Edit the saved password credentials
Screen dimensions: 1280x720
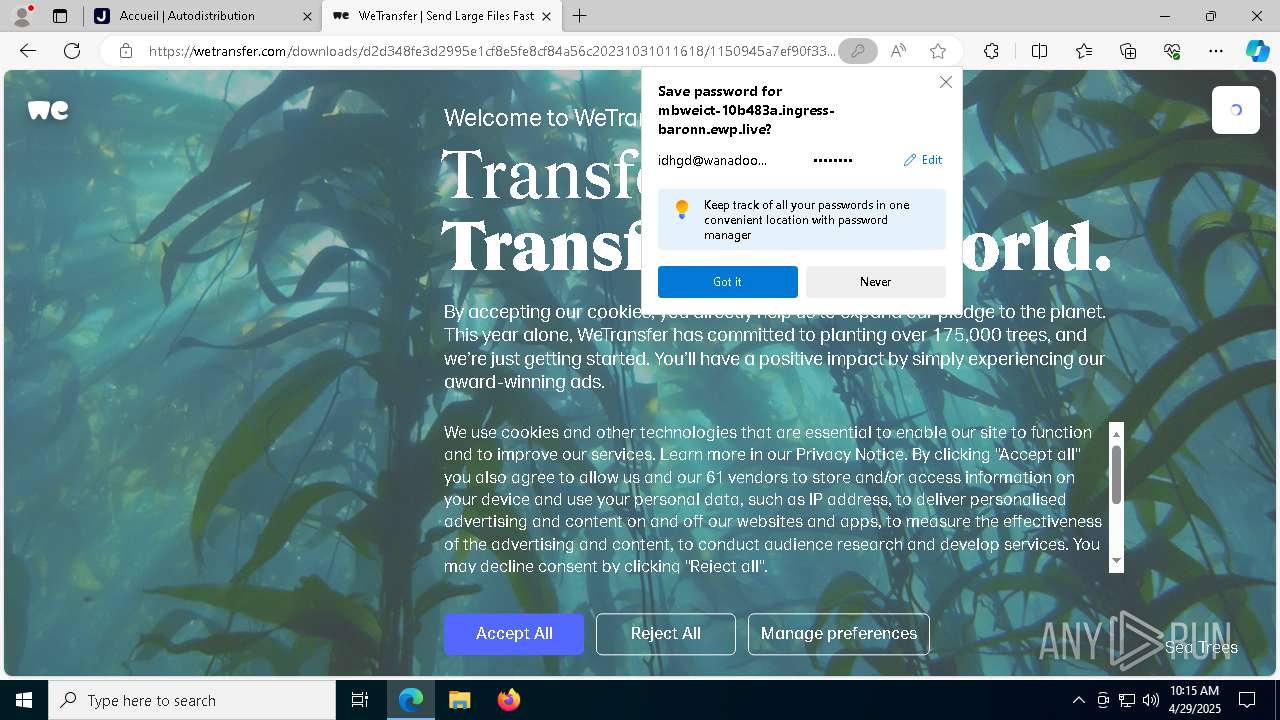(x=923, y=160)
